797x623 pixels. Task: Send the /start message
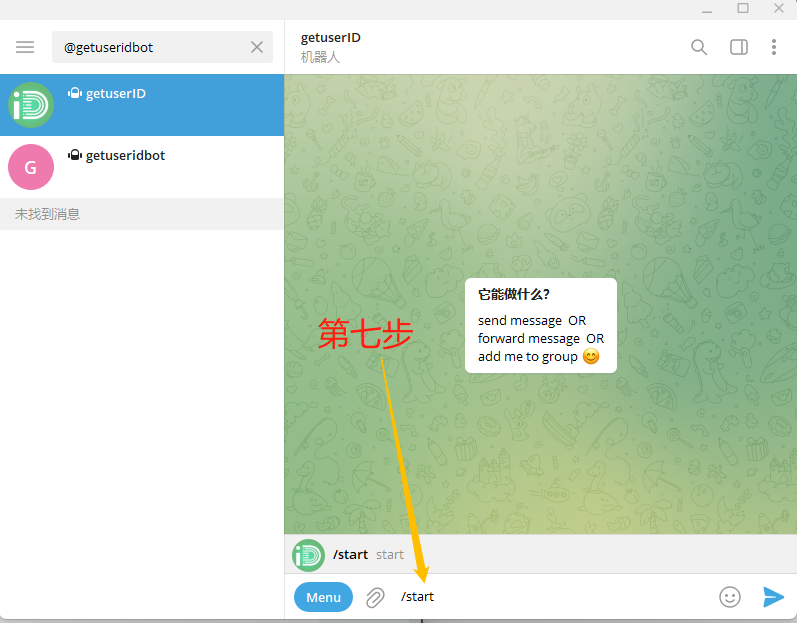click(773, 597)
